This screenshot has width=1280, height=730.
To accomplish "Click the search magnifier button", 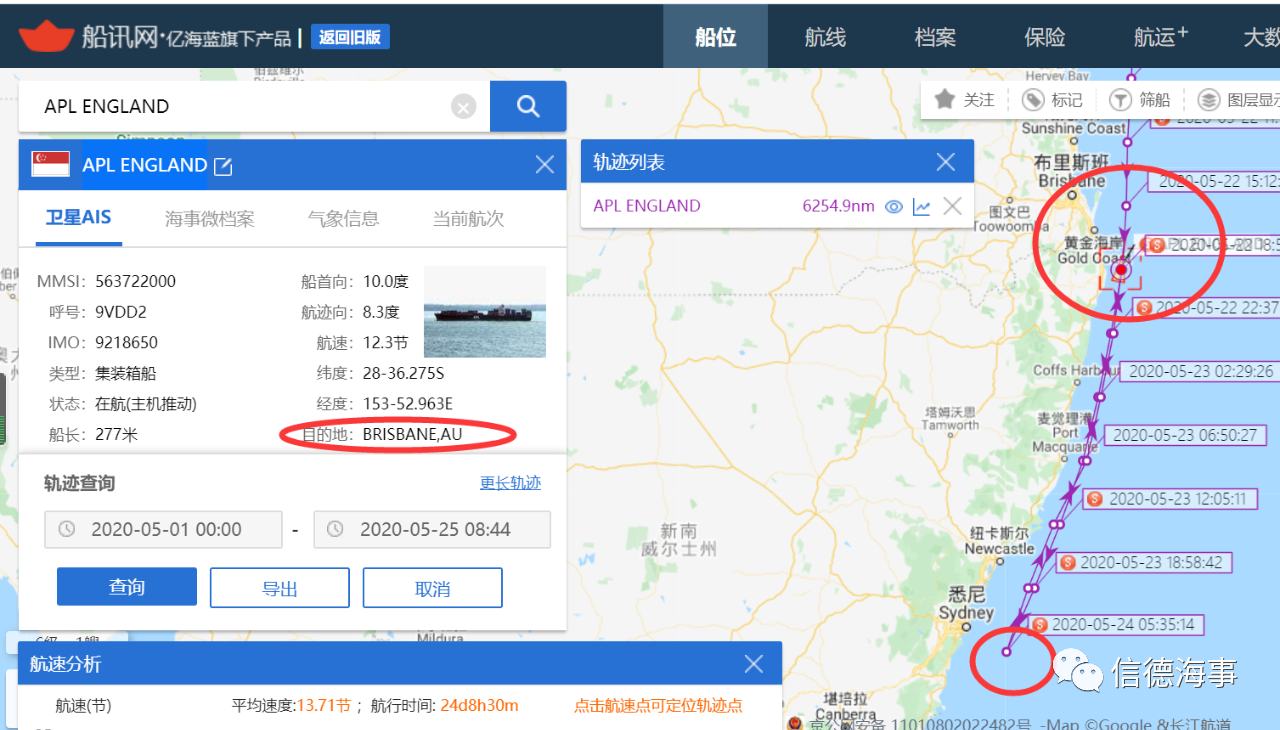I will (x=528, y=106).
